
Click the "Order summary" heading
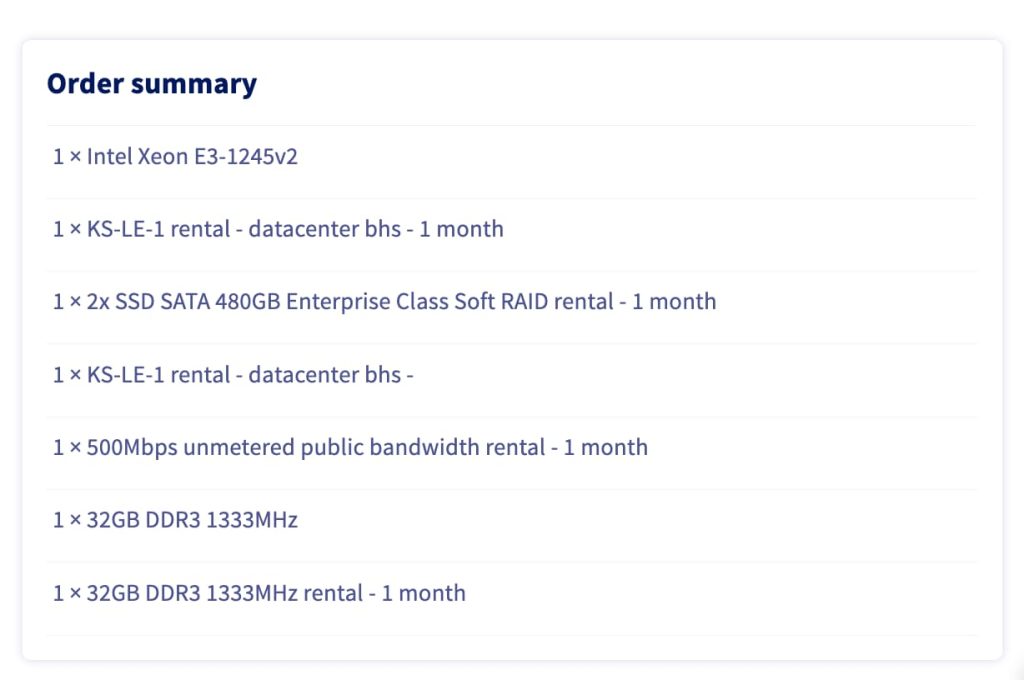151,84
